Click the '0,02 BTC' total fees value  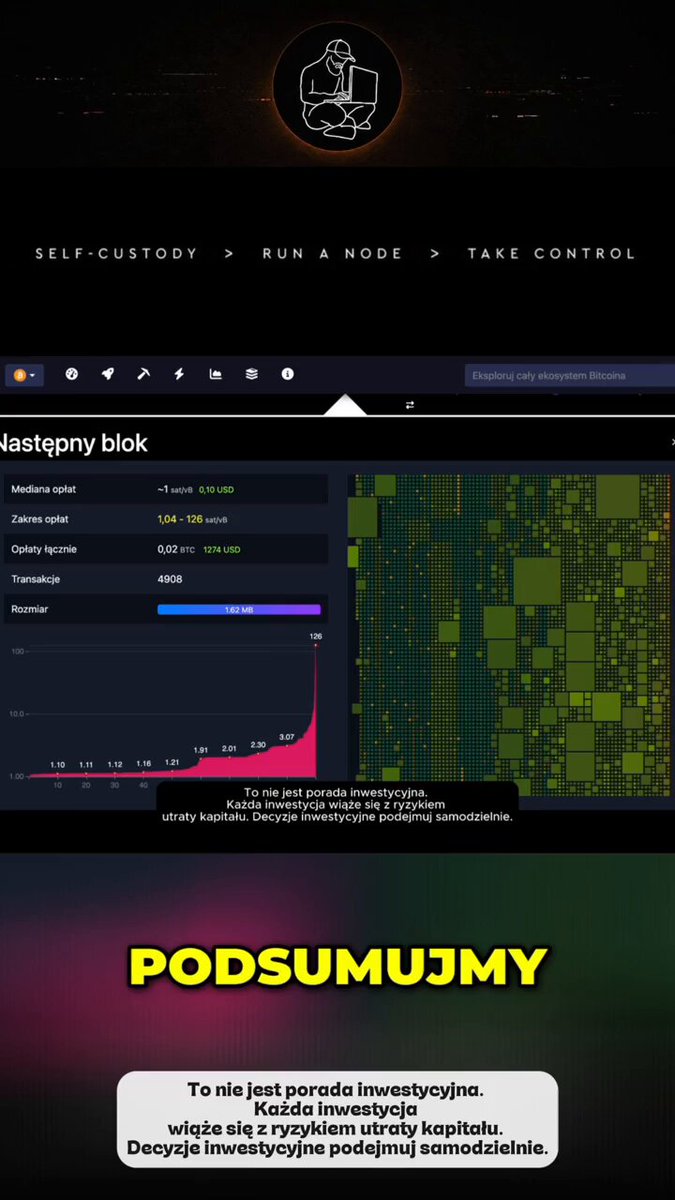coord(177,549)
